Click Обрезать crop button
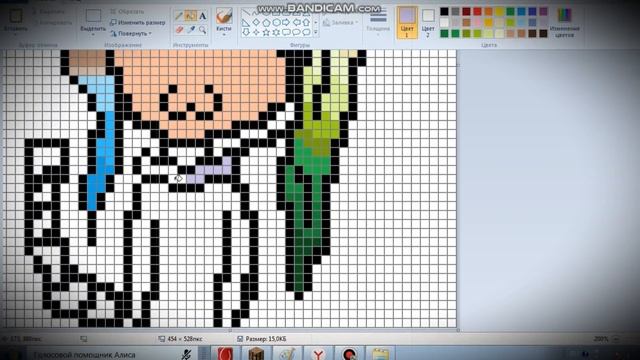The height and width of the screenshot is (360, 640). coord(127,12)
